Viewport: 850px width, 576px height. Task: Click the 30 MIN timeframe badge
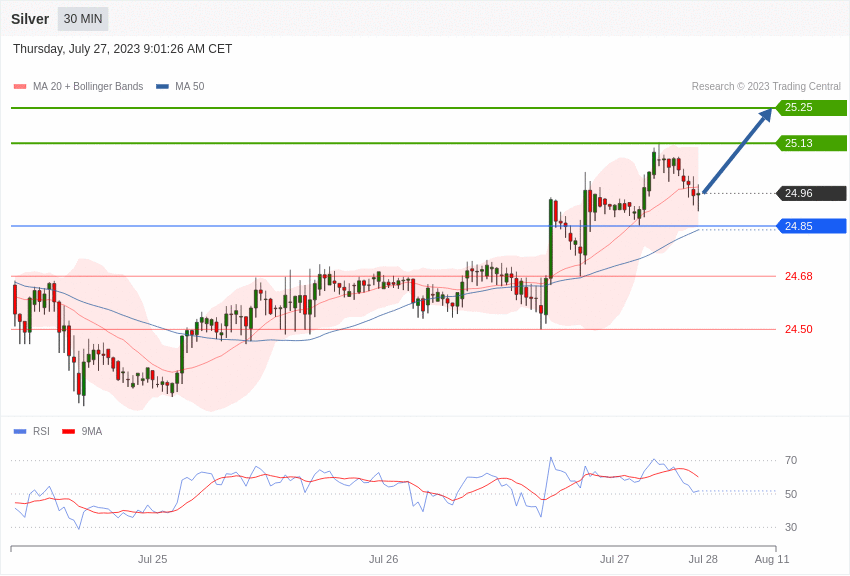point(83,19)
